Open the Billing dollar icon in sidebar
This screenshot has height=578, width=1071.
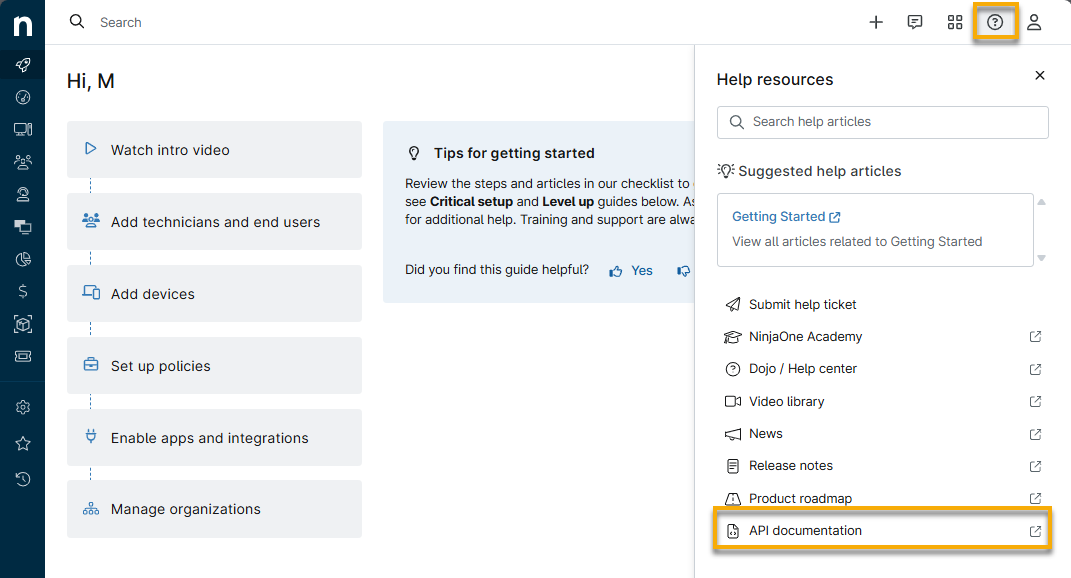coord(23,291)
